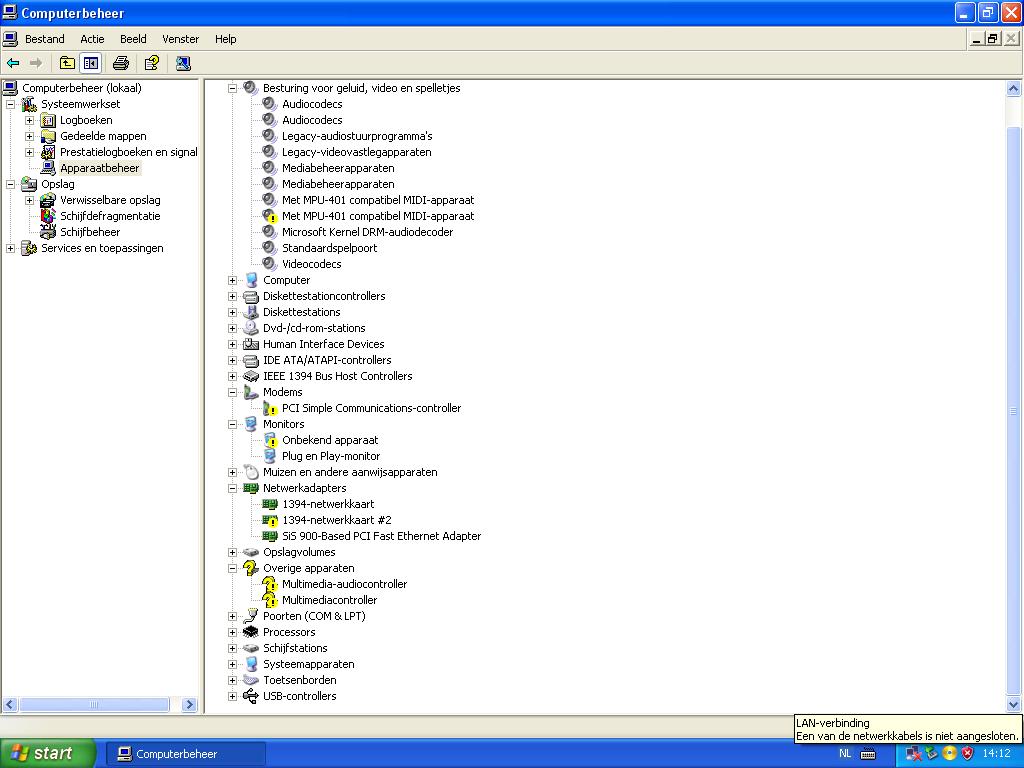Click the PCI Simple Communications-controller warning icon
Viewport: 1024px width, 768px height.
coord(270,408)
